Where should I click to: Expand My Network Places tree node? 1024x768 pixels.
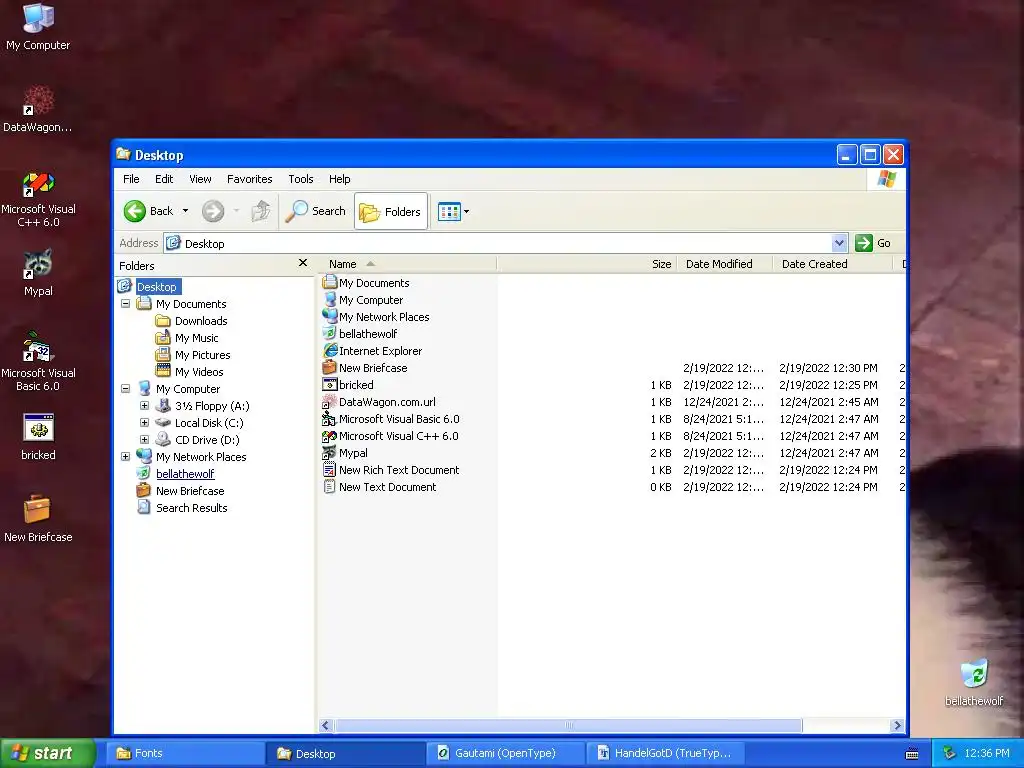(125, 456)
